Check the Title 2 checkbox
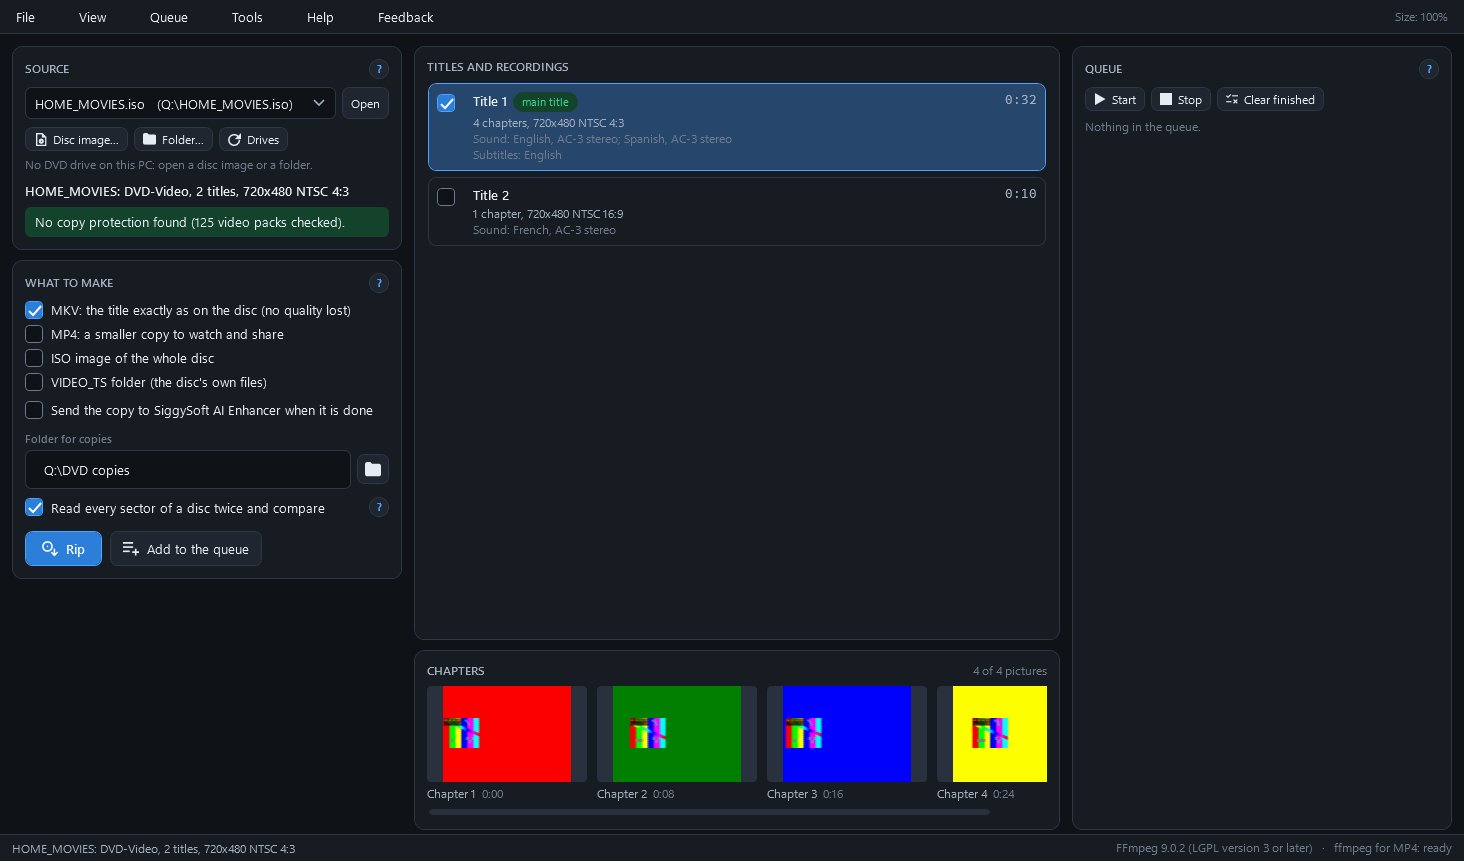The width and height of the screenshot is (1464, 861). pyautogui.click(x=446, y=197)
